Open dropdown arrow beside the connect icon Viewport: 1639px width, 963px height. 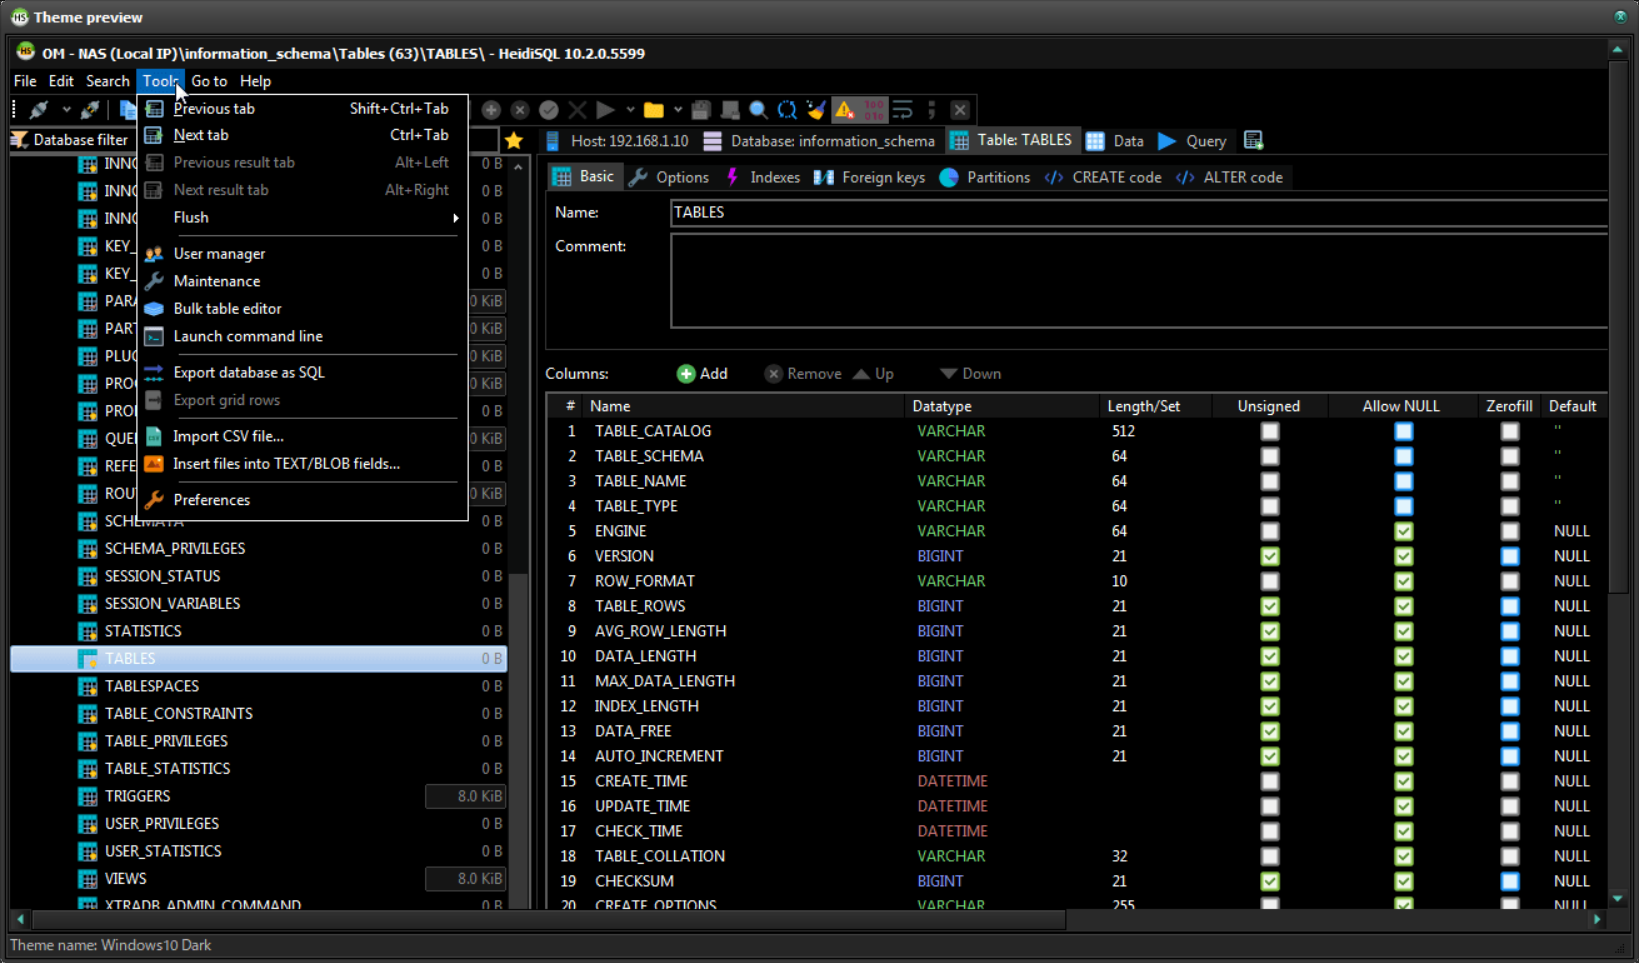tap(66, 110)
